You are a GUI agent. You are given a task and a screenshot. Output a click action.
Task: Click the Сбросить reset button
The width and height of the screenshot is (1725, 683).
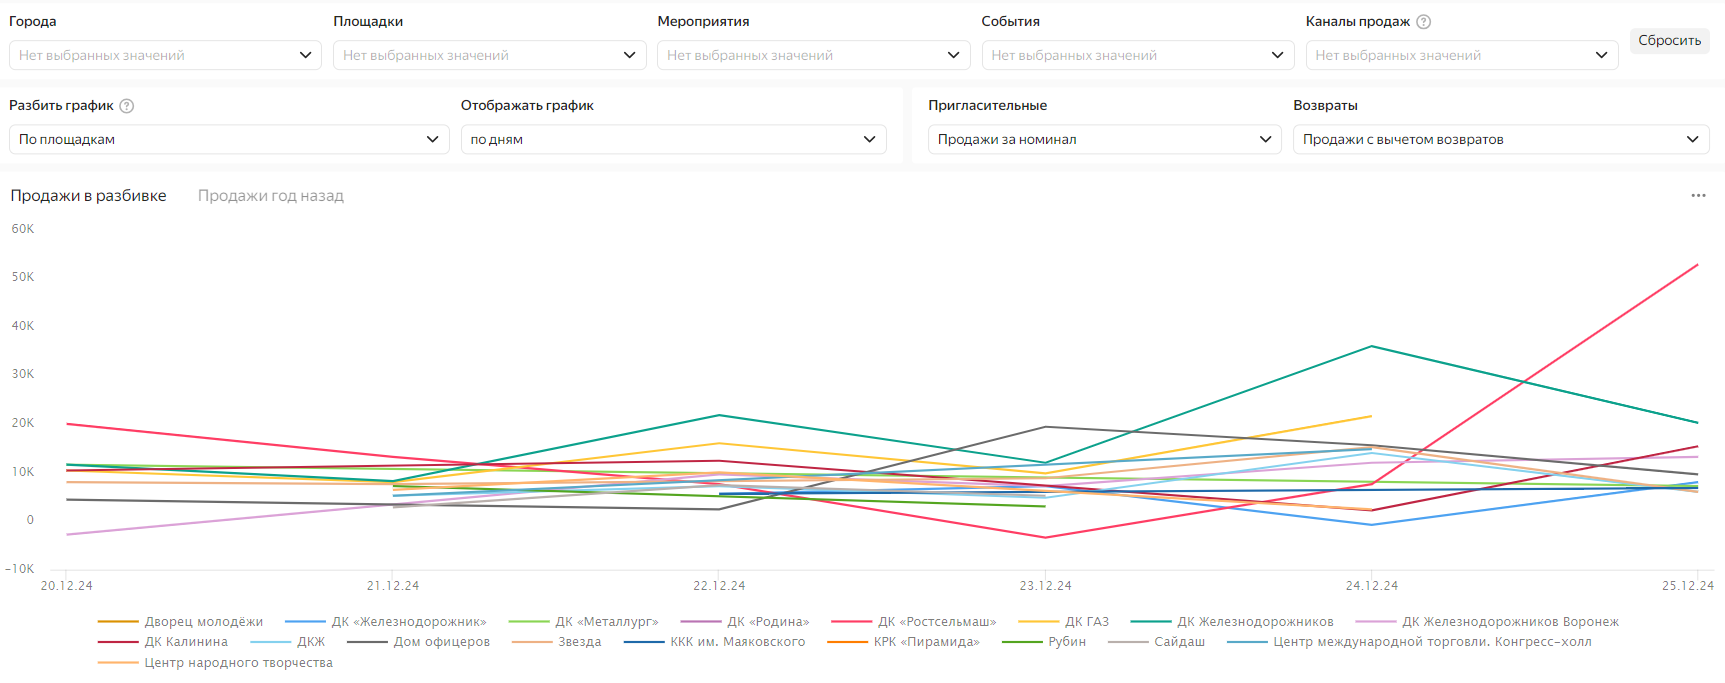[x=1669, y=41]
